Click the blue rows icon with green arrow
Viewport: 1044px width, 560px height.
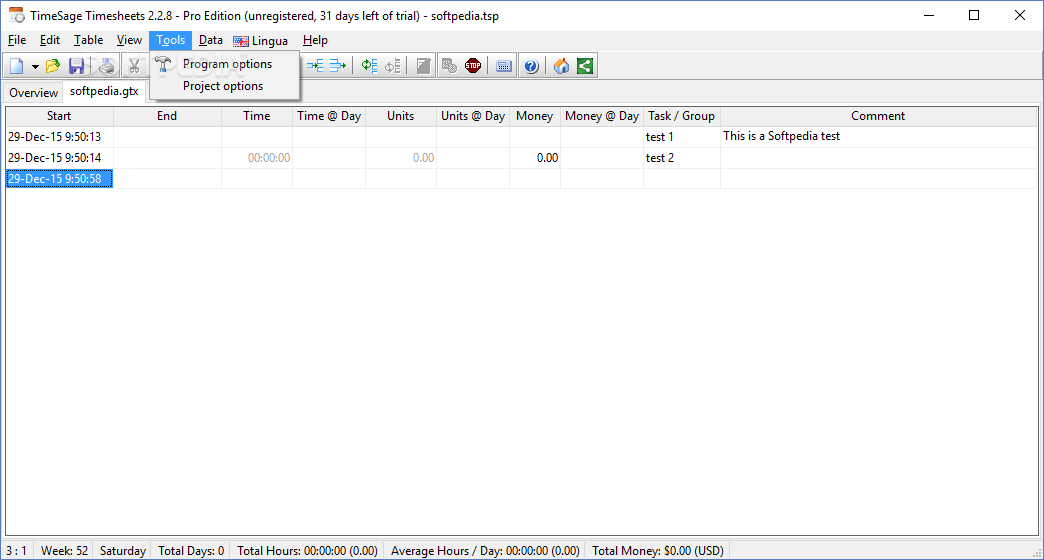coord(338,66)
